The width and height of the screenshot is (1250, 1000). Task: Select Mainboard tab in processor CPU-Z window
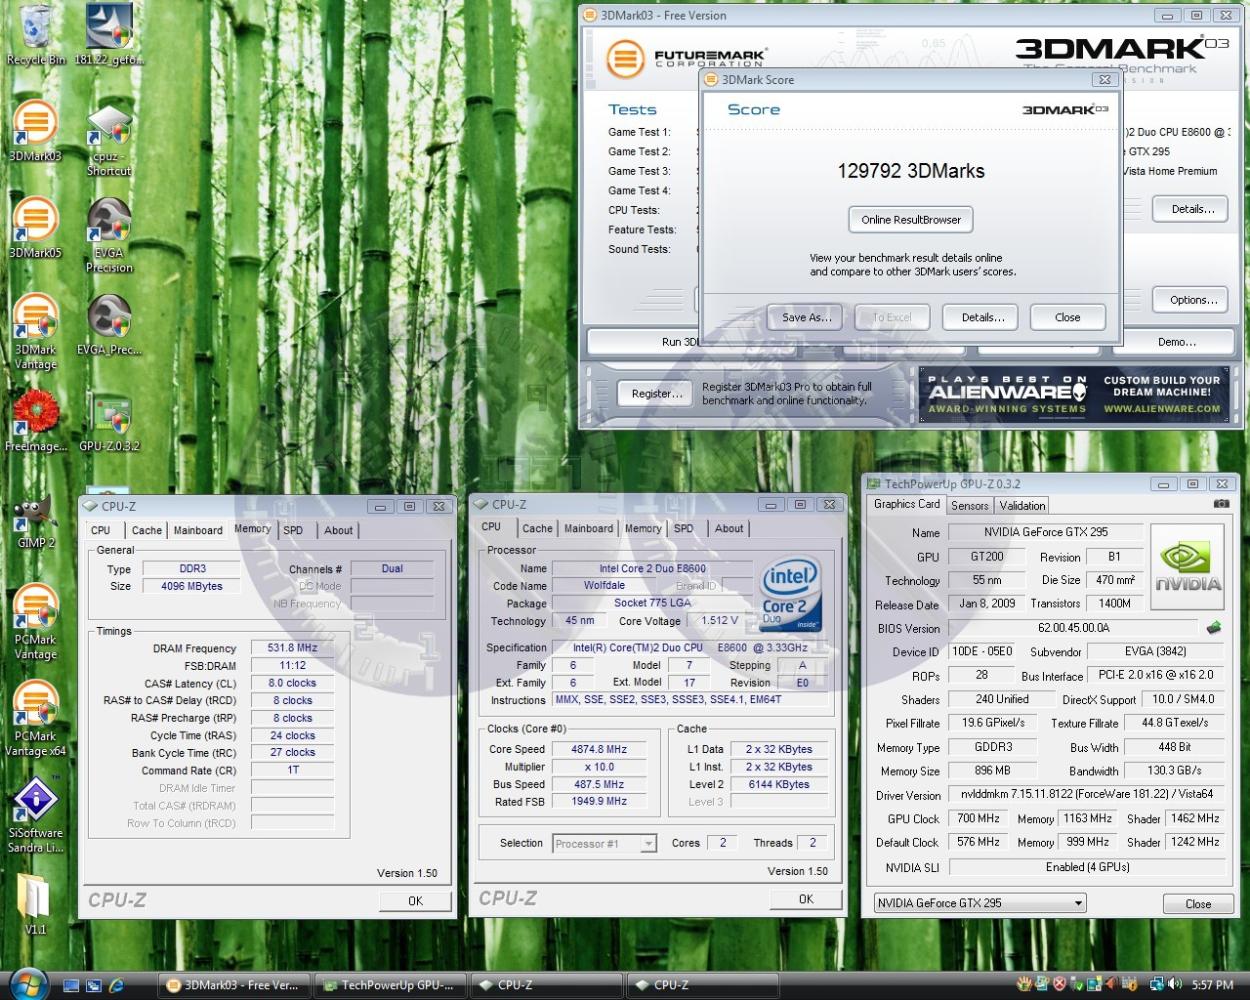pyautogui.click(x=588, y=529)
